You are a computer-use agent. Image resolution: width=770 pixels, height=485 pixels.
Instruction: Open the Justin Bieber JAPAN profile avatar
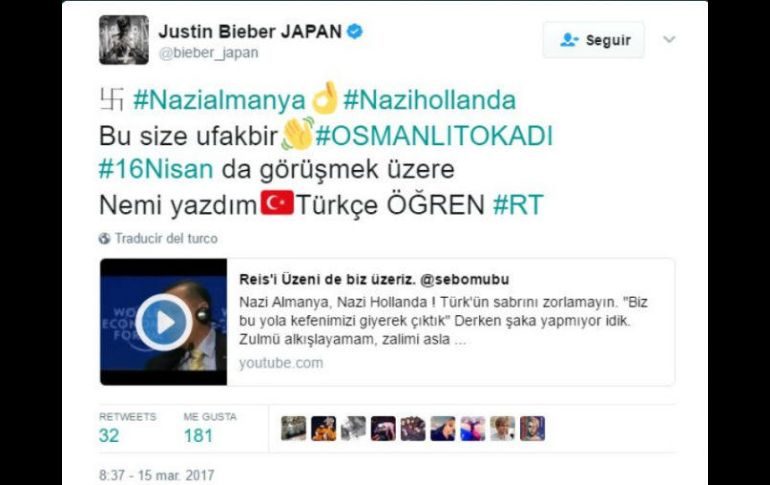click(124, 40)
